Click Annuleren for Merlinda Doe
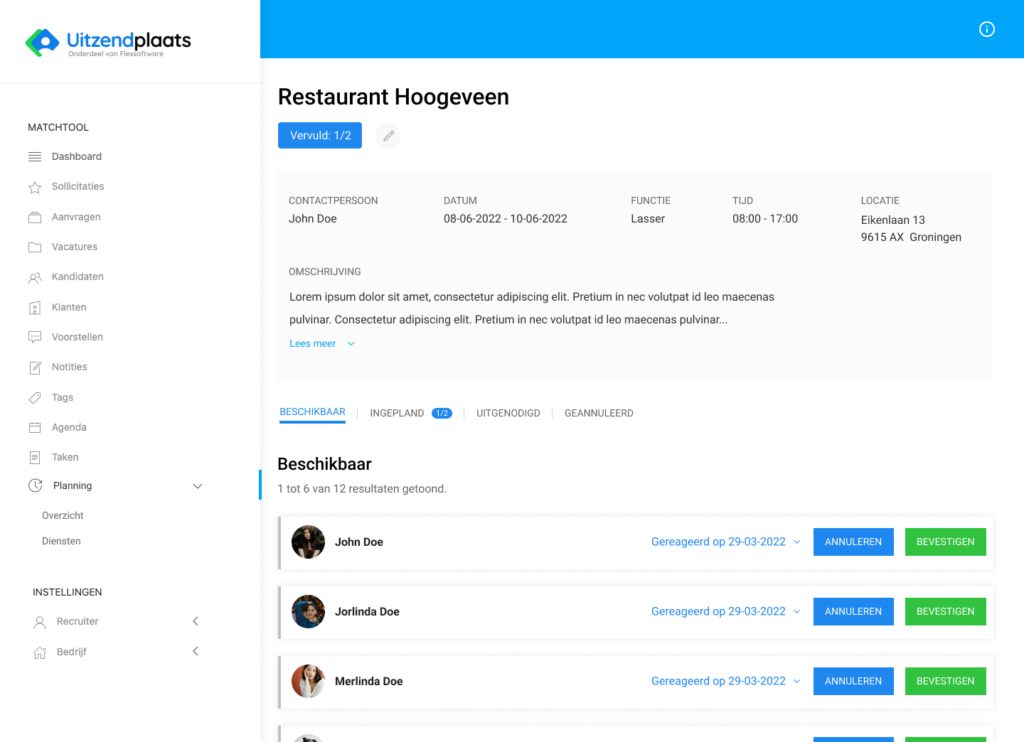The height and width of the screenshot is (742, 1024). (x=853, y=681)
